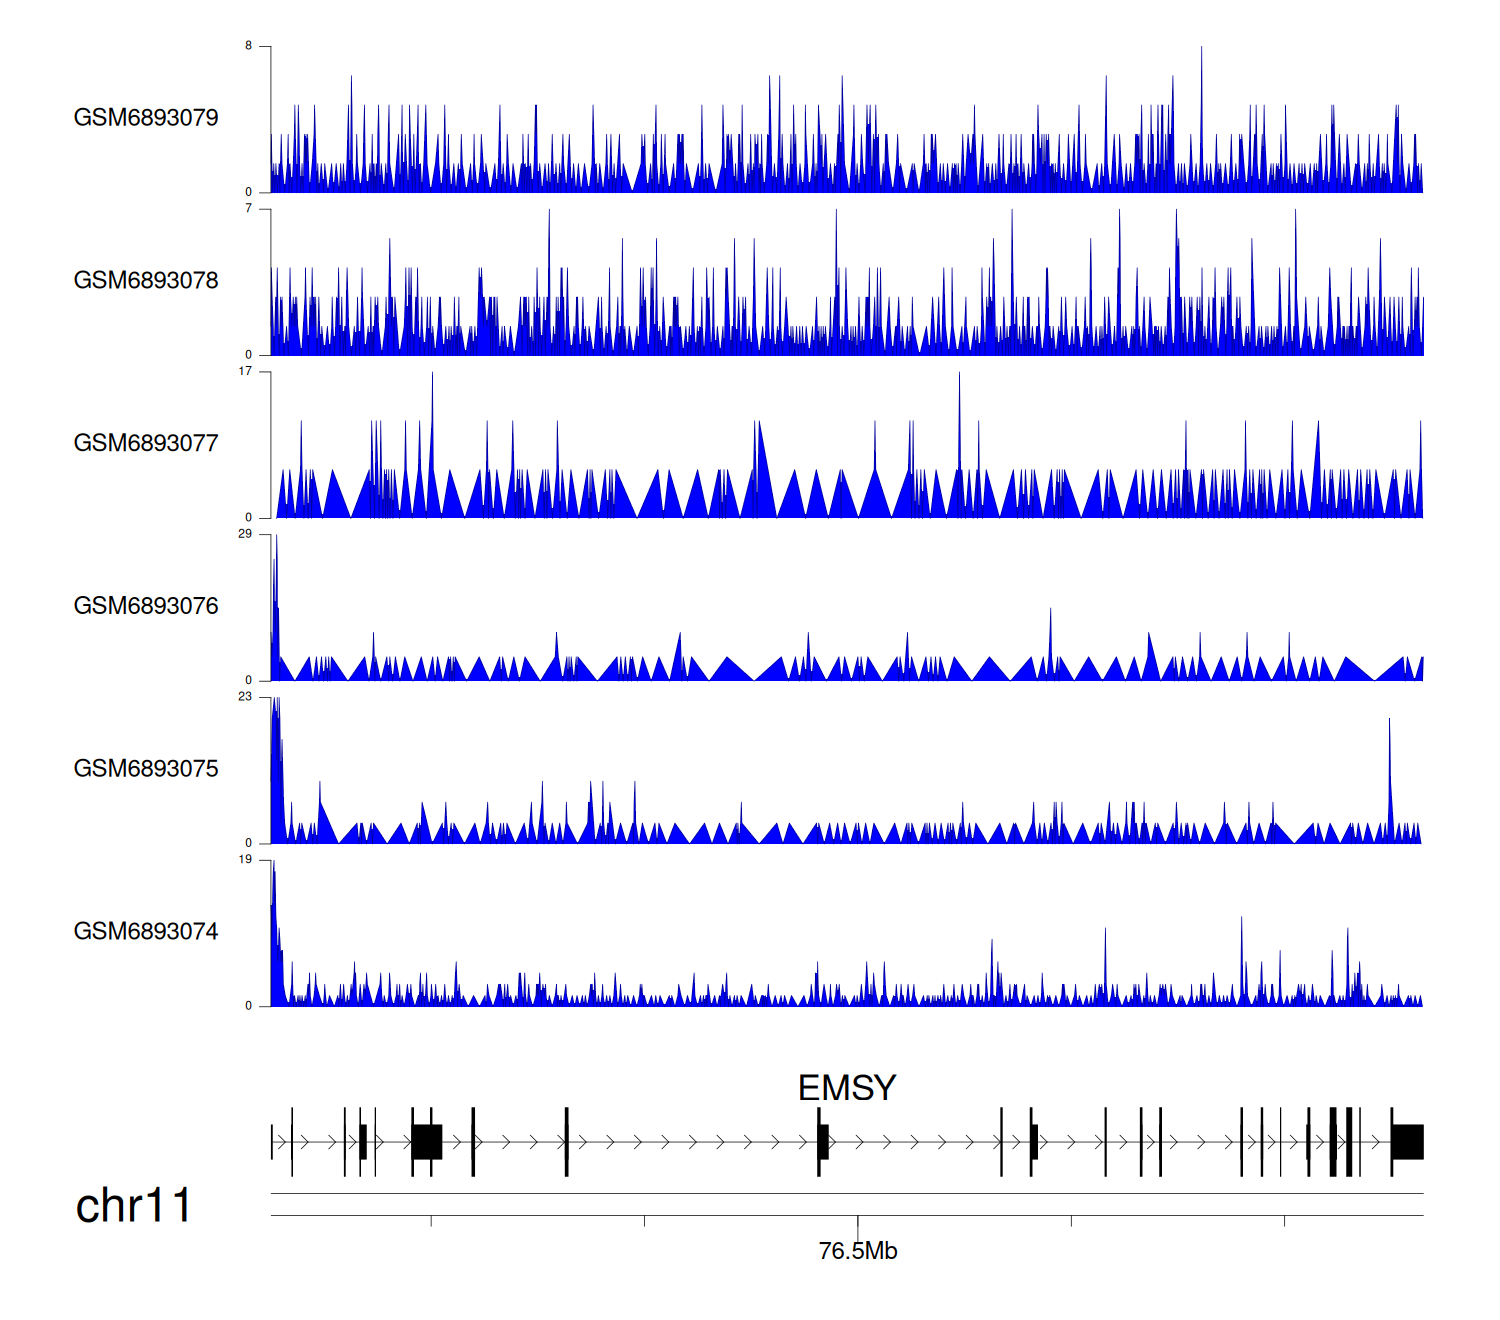
Task: Click the y-axis maximum value 29
Action: coord(246,534)
